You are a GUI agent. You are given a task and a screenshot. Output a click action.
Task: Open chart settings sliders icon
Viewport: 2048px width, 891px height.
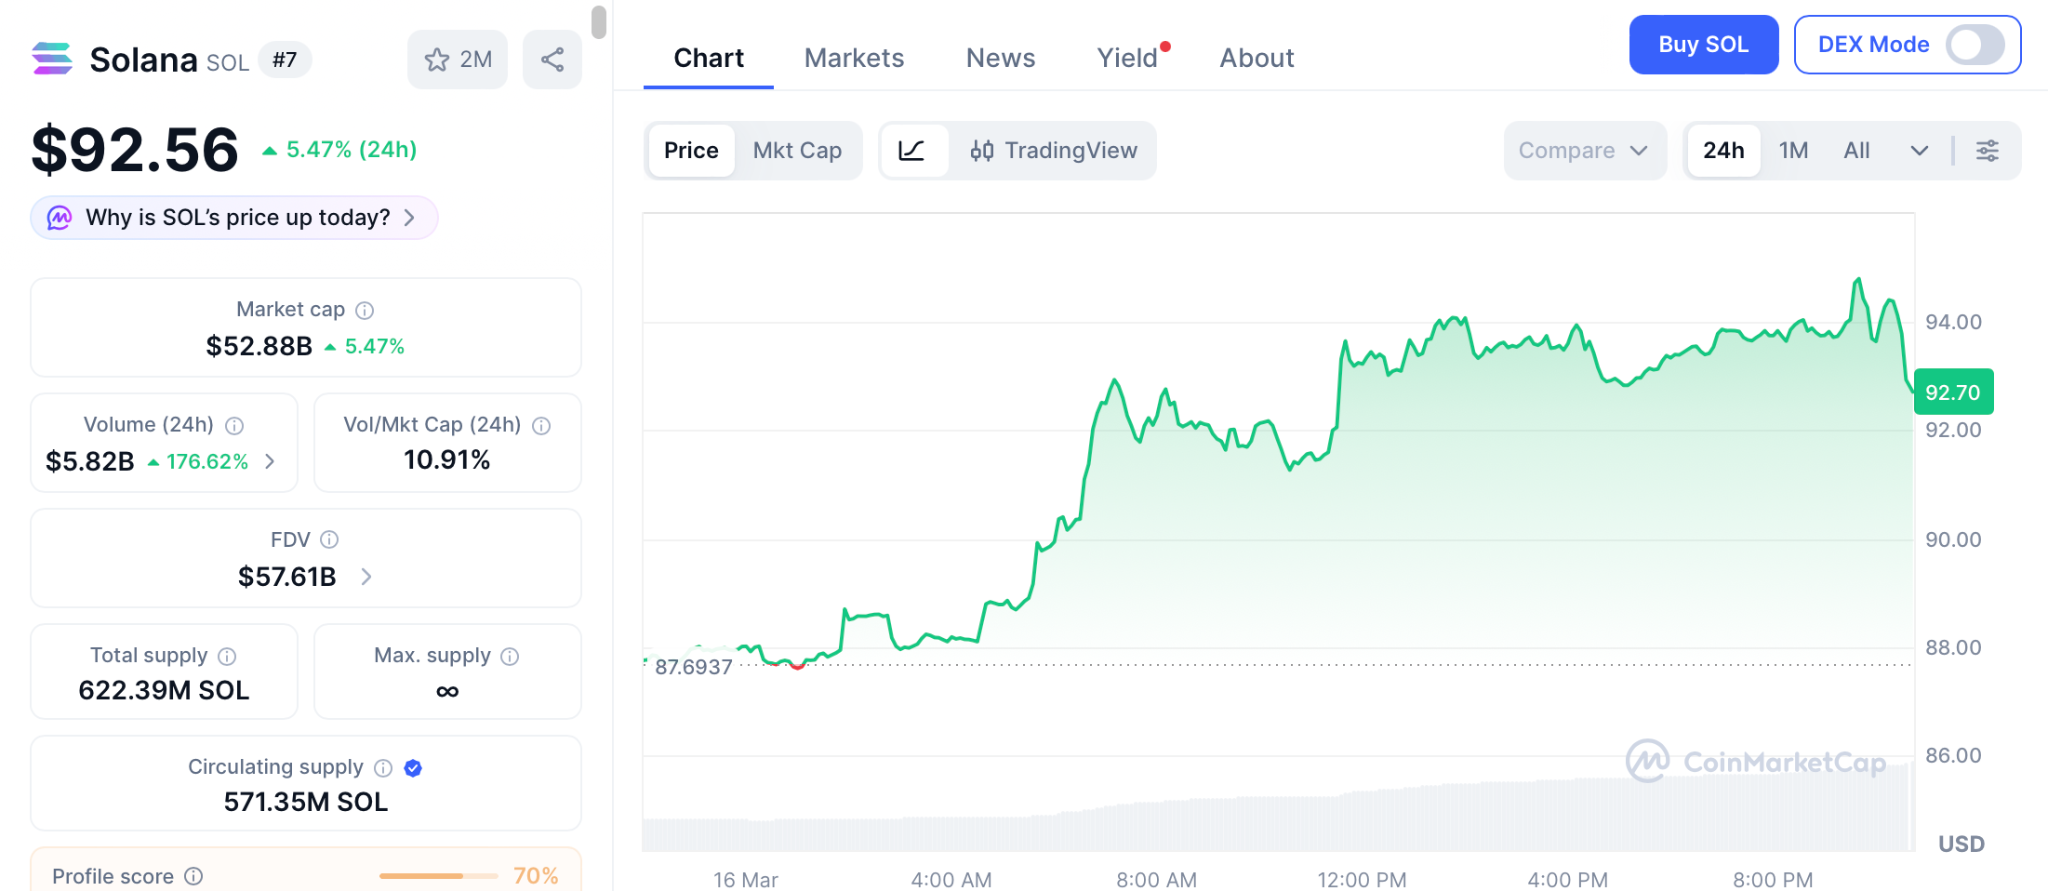pyautogui.click(x=1987, y=151)
